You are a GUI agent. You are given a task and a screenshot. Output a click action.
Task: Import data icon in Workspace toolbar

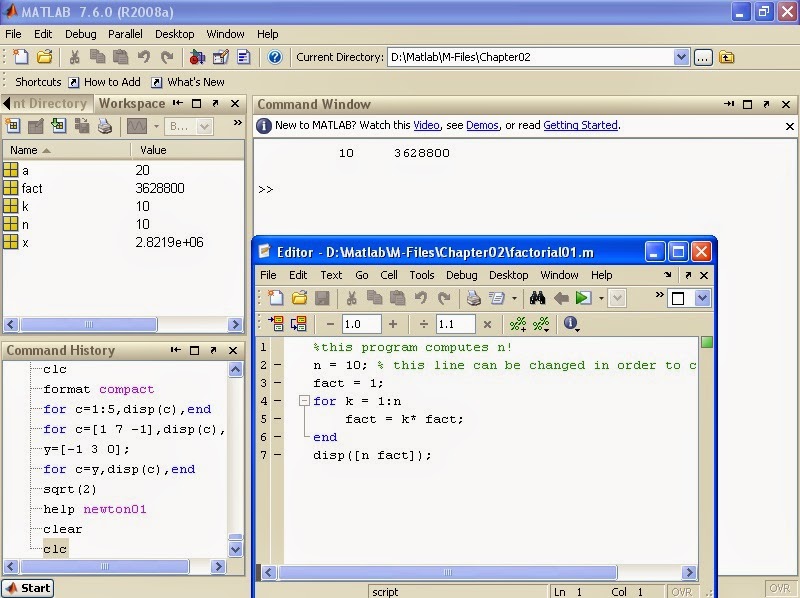[x=59, y=126]
